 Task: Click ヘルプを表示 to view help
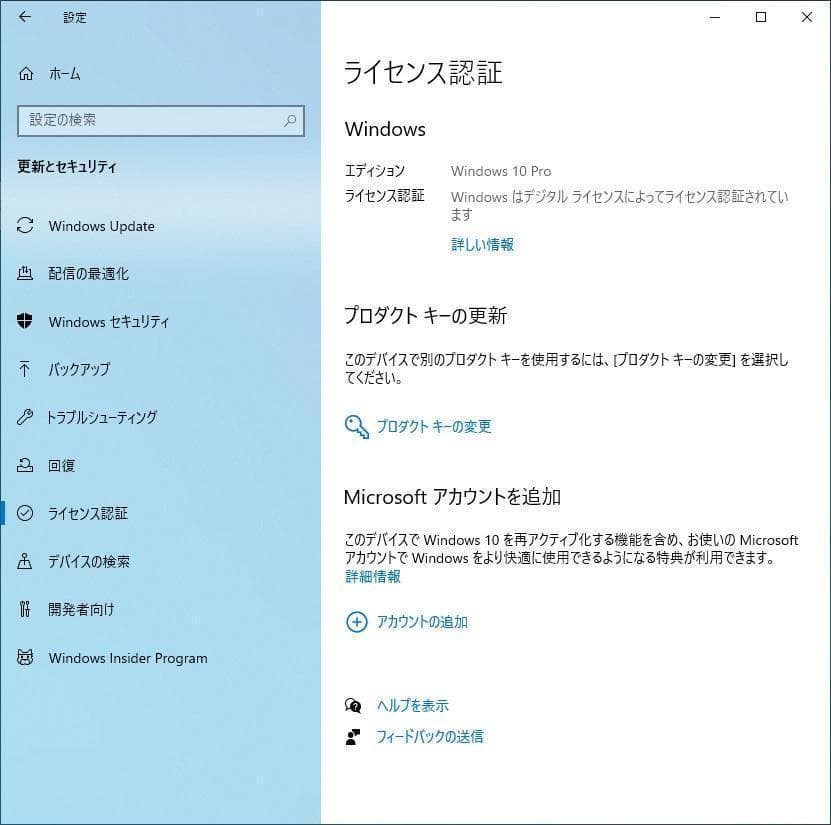tap(411, 704)
